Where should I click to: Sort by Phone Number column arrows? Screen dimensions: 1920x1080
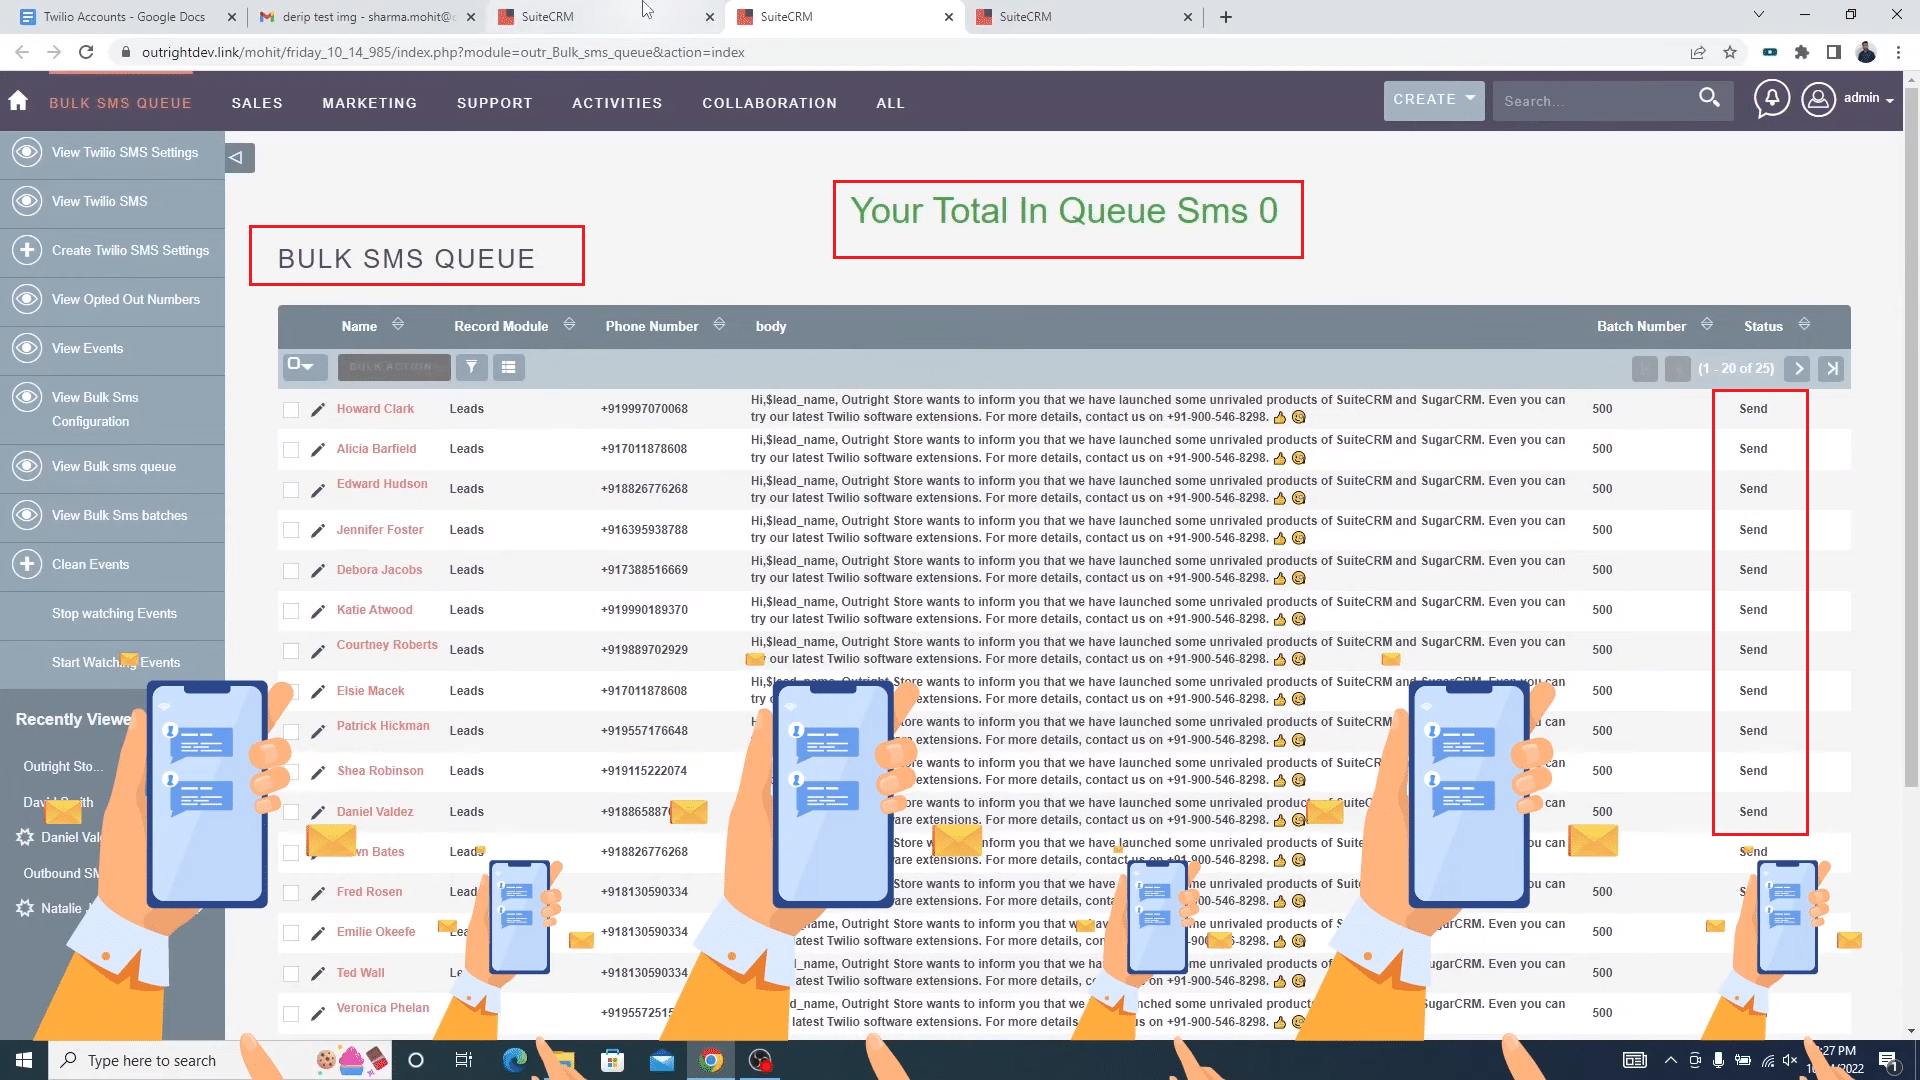(719, 324)
